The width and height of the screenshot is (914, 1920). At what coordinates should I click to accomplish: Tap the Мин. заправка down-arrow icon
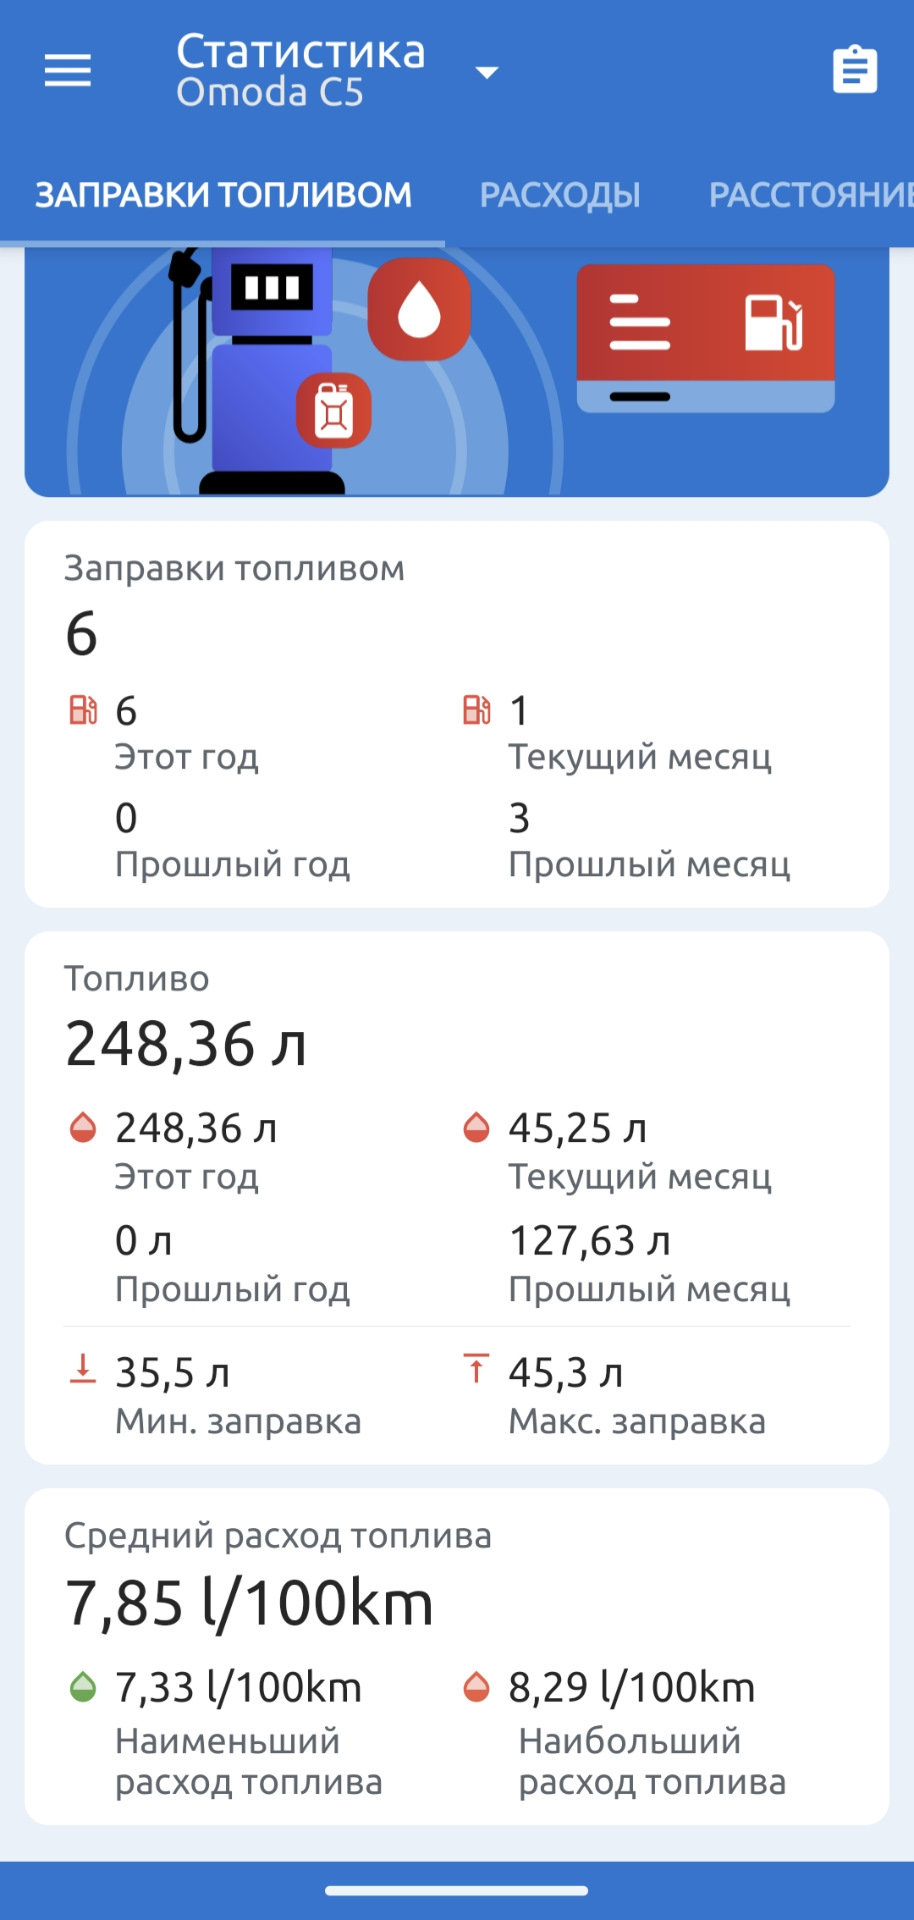pyautogui.click(x=83, y=1369)
